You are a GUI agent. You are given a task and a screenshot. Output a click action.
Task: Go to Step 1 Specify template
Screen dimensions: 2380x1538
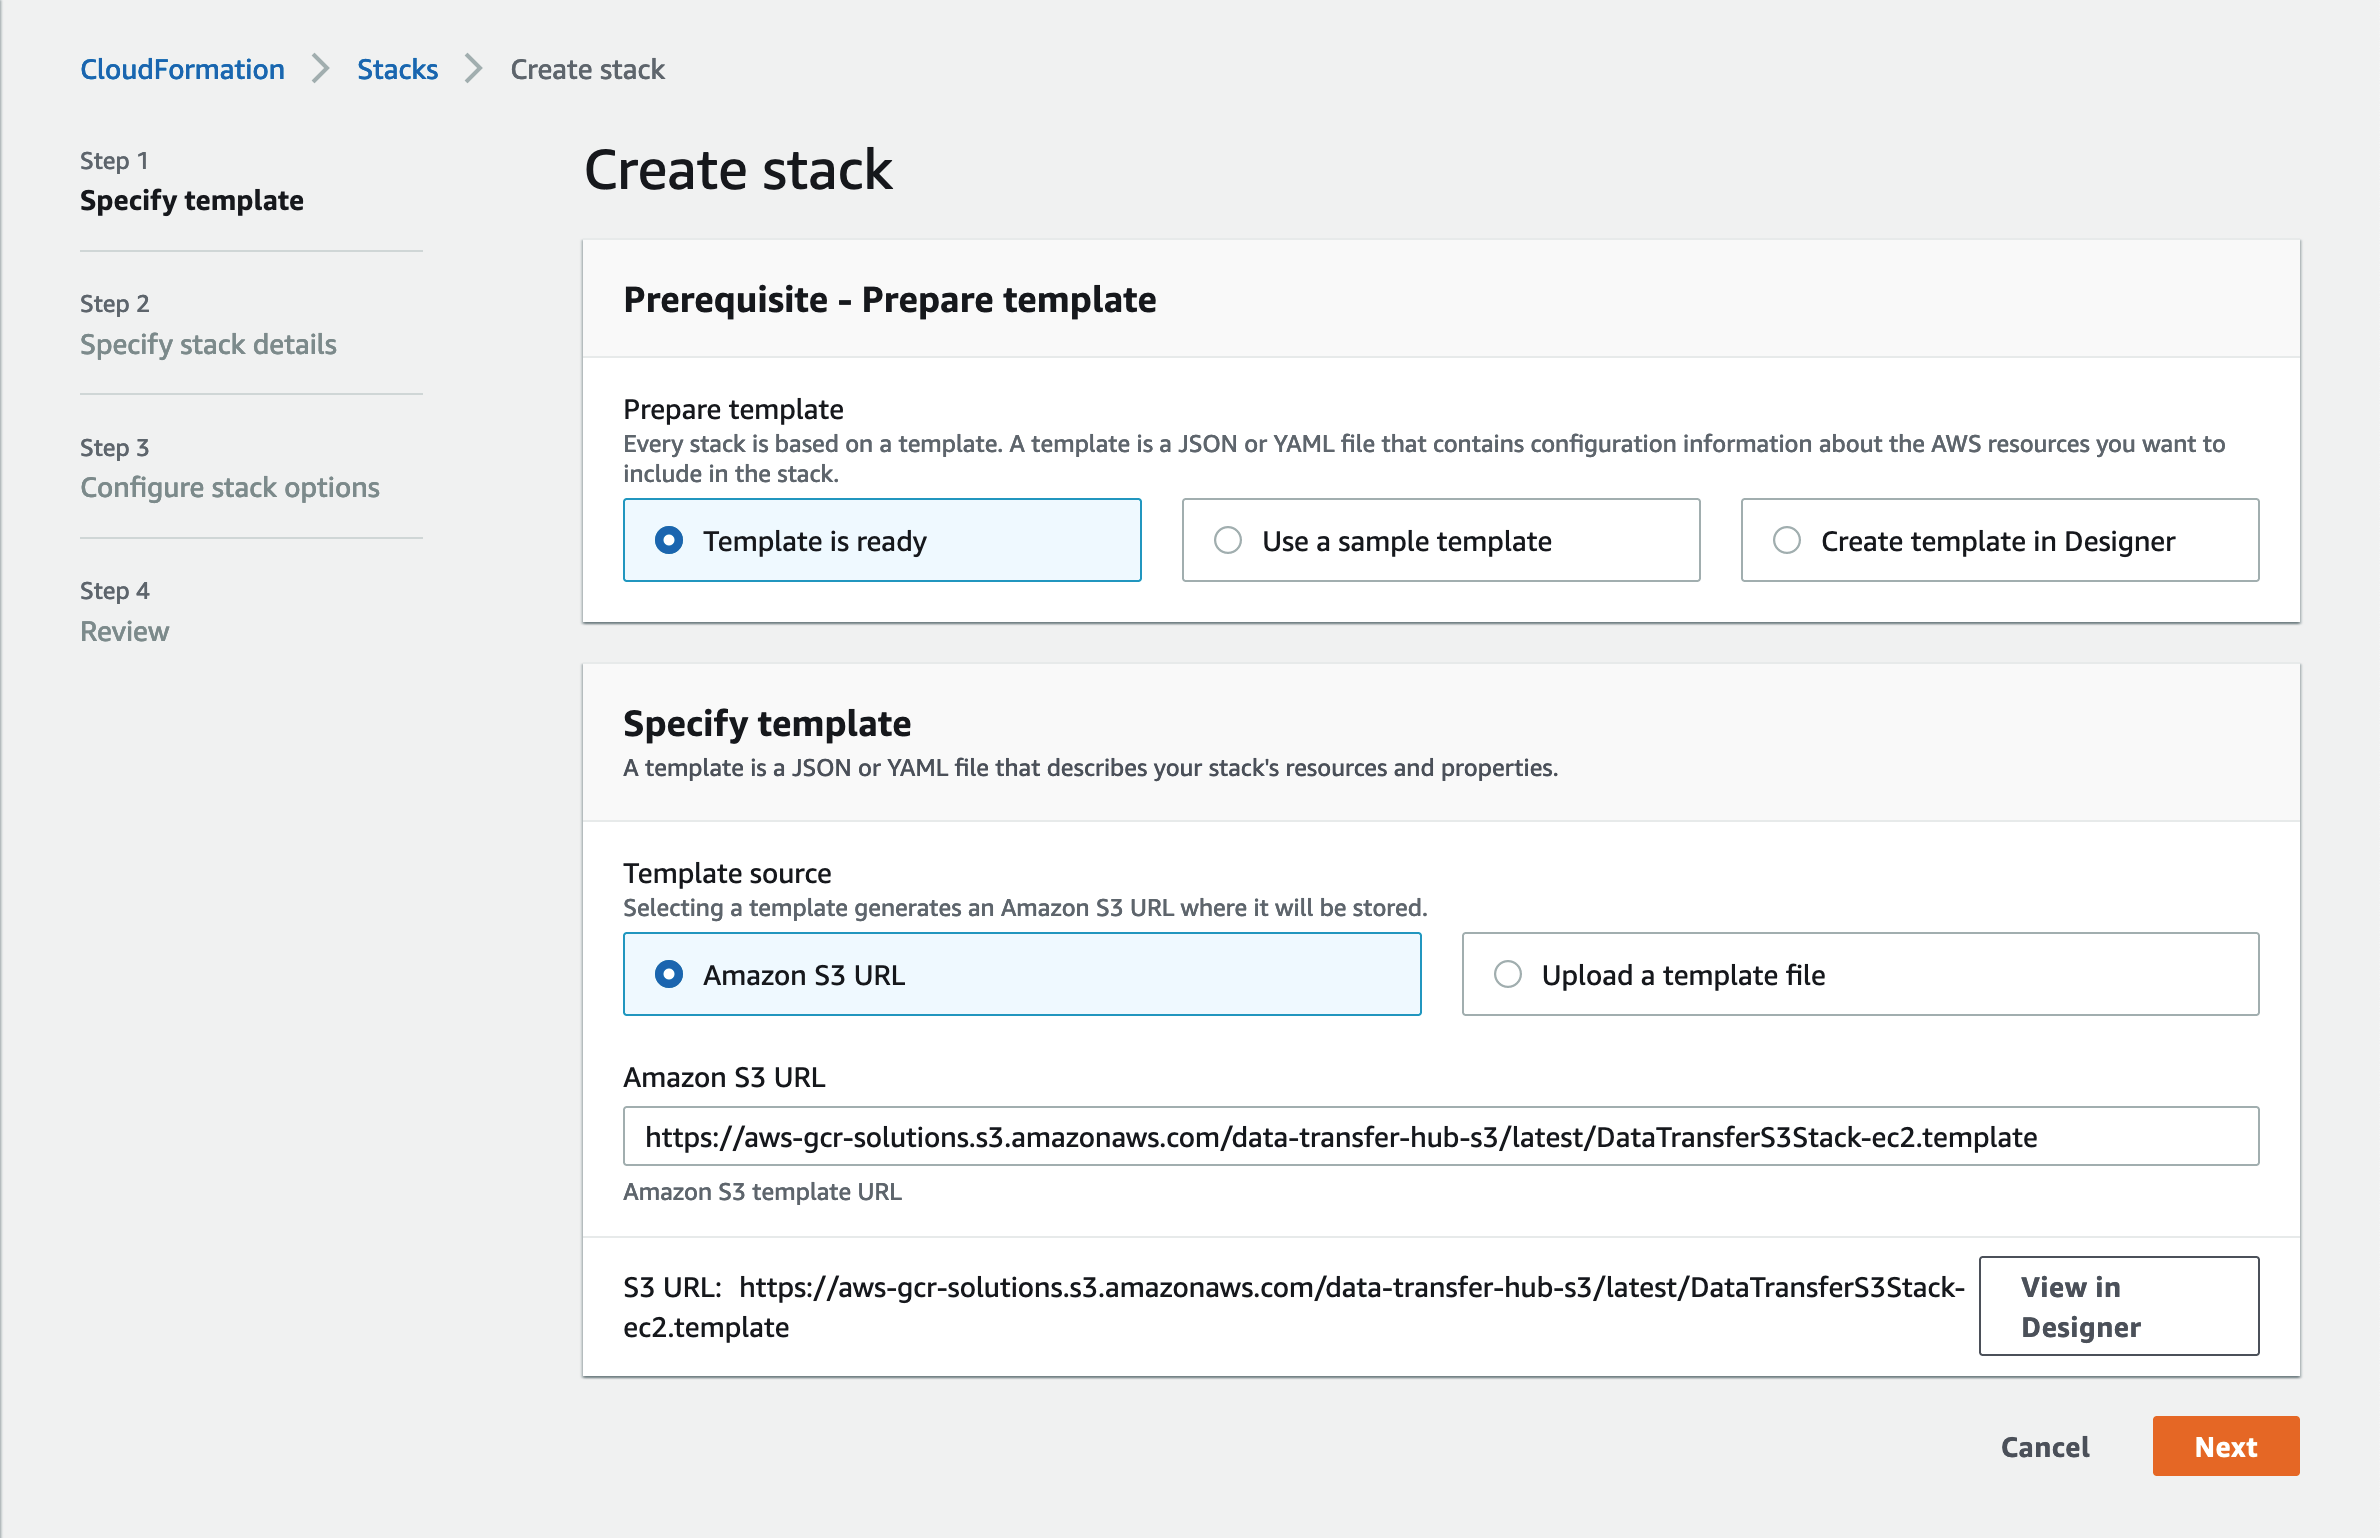[x=192, y=200]
